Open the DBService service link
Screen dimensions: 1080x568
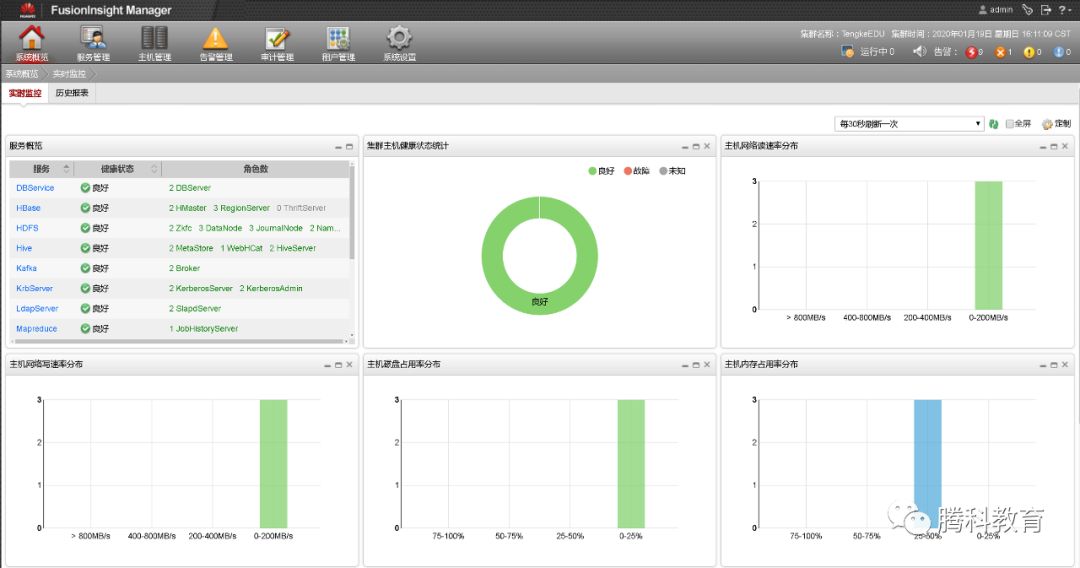pos(35,188)
